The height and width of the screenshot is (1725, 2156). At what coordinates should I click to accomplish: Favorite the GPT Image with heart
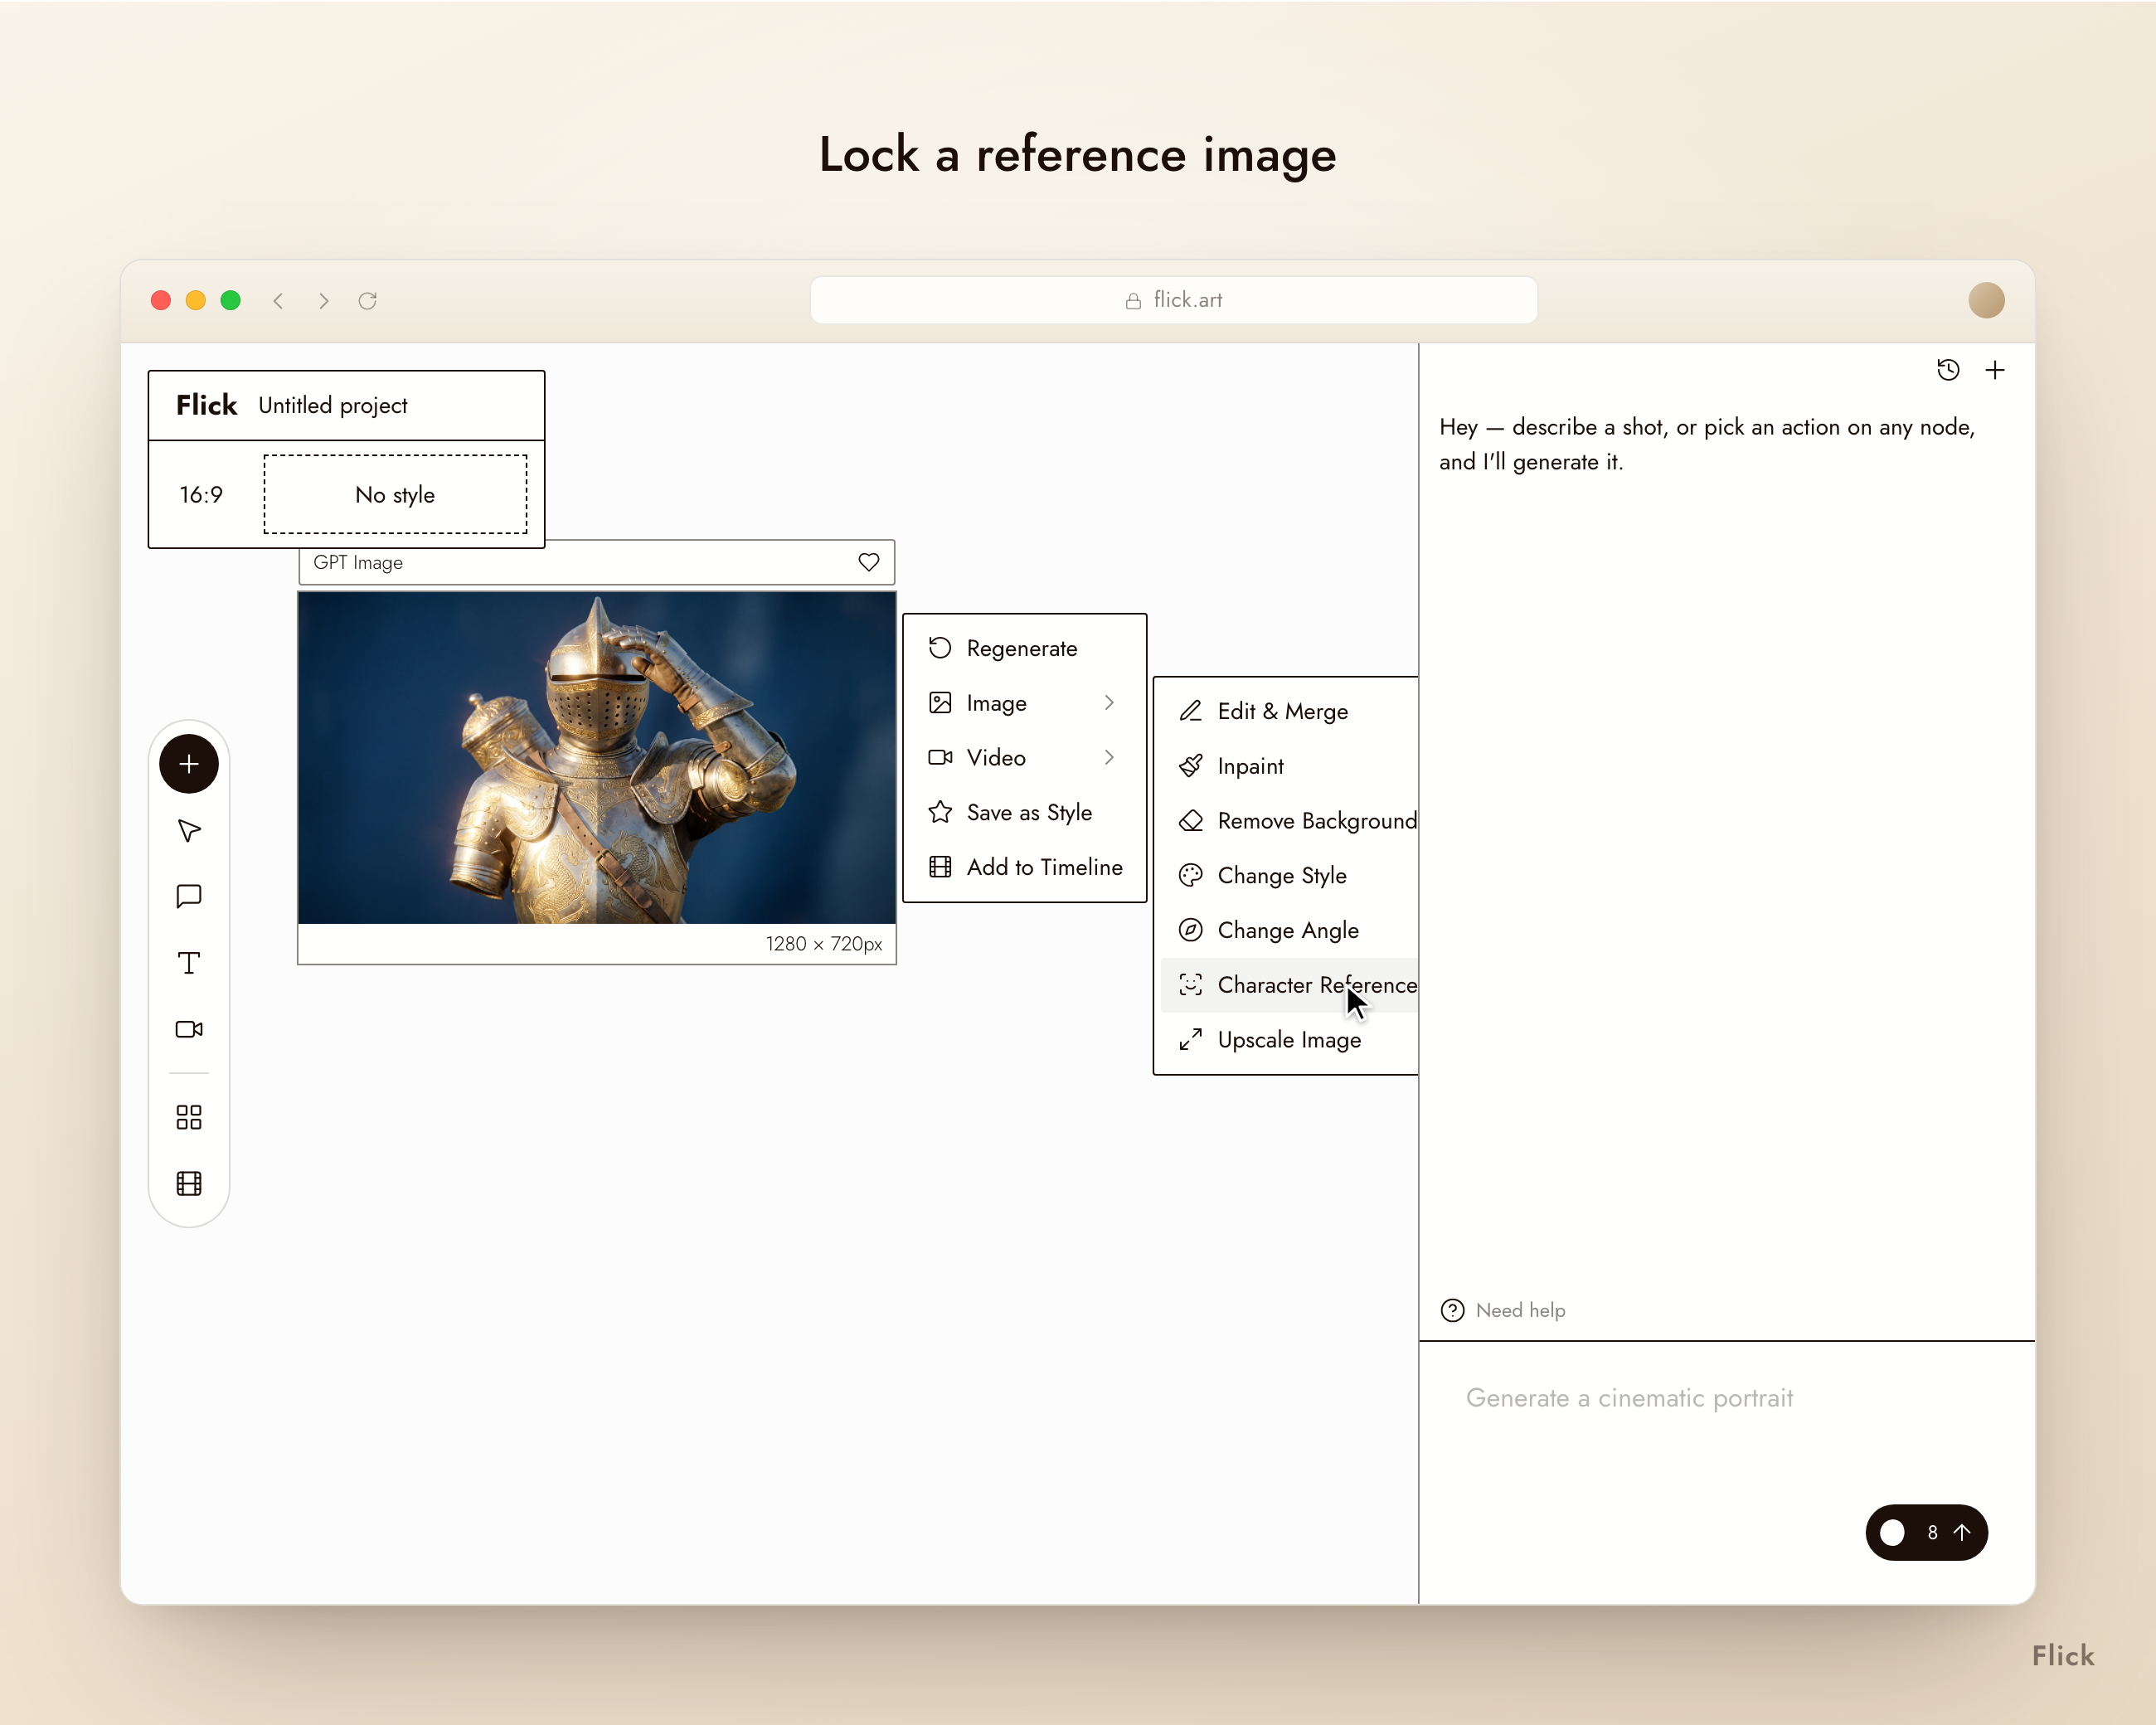click(869, 562)
